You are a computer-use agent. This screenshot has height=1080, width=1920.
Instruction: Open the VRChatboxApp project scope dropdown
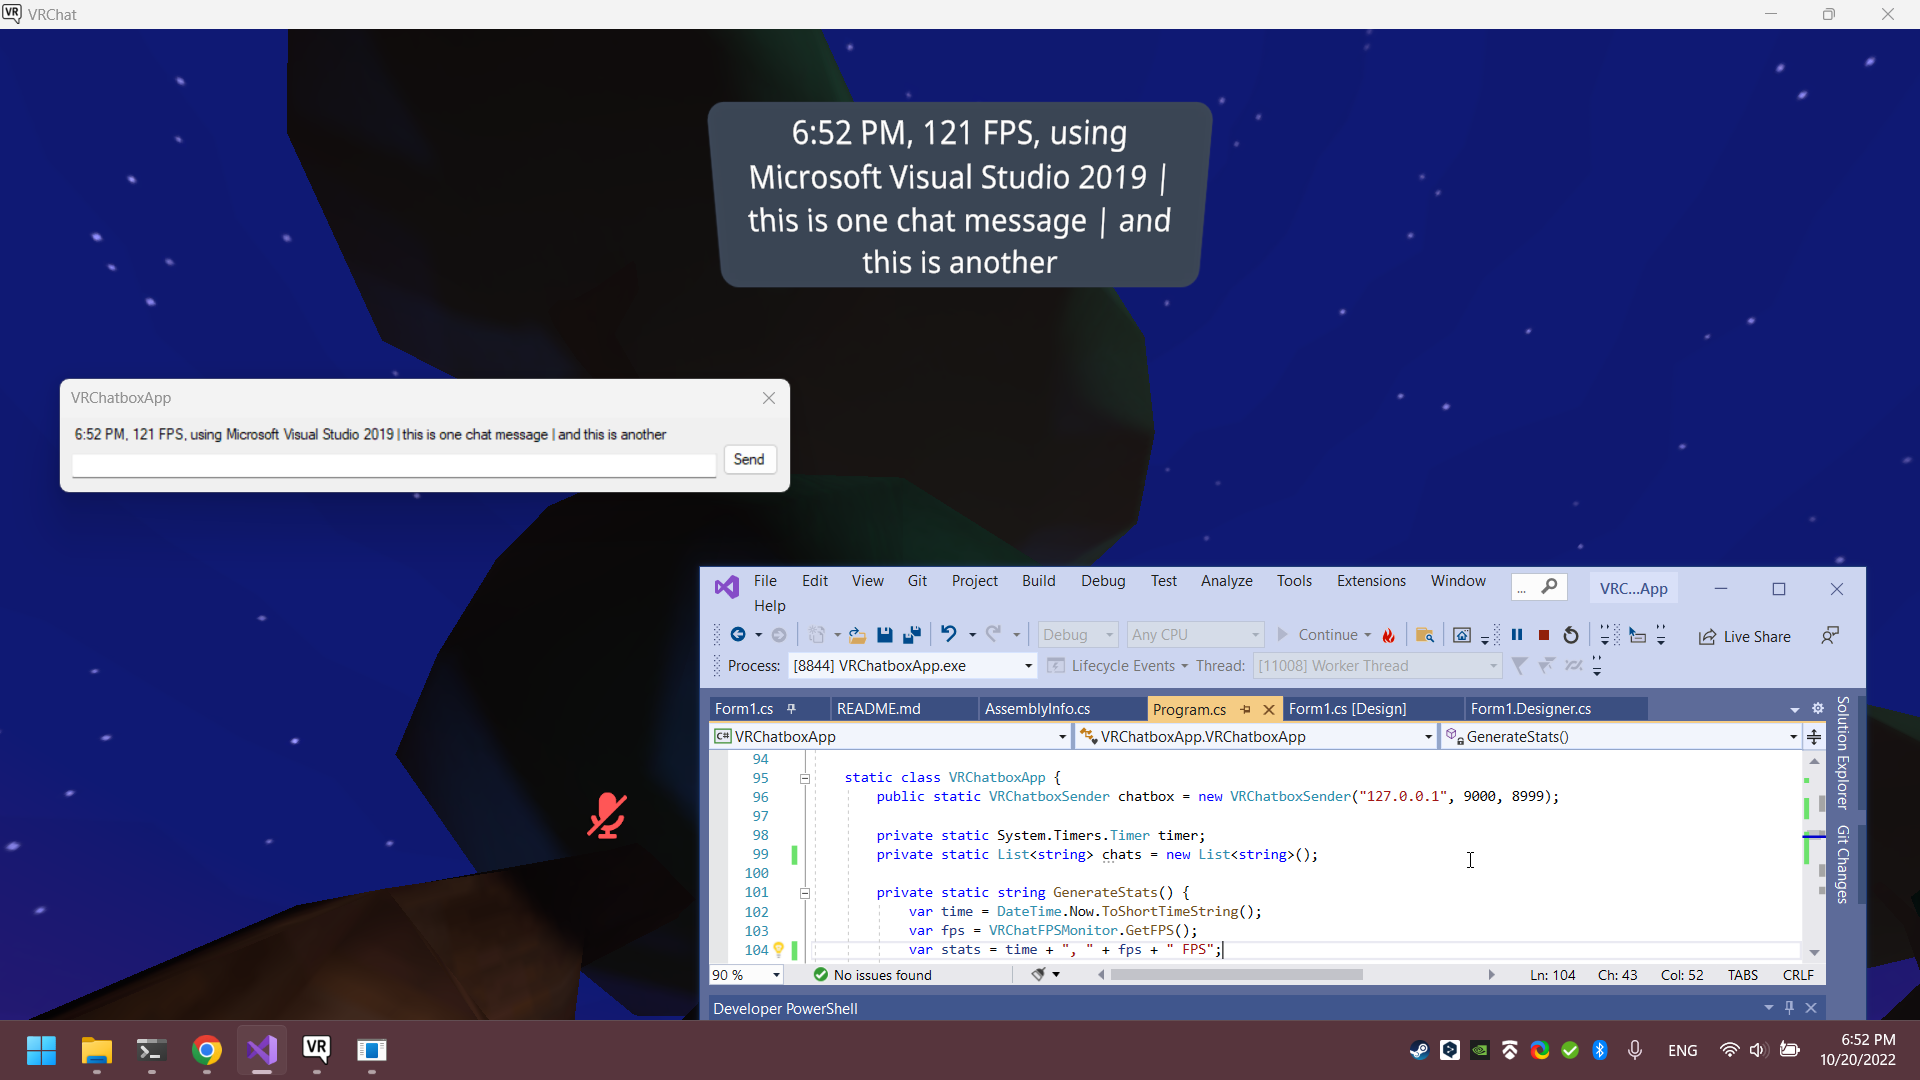1062,737
